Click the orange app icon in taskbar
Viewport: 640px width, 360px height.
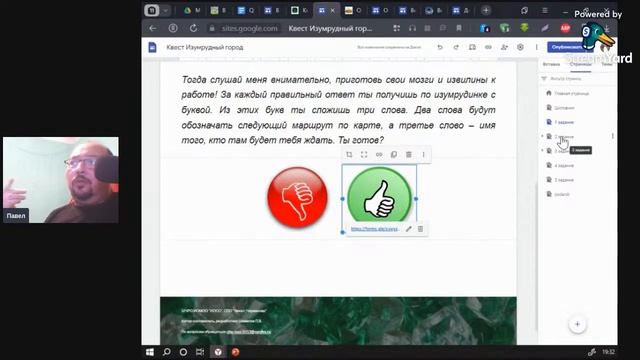236,352
